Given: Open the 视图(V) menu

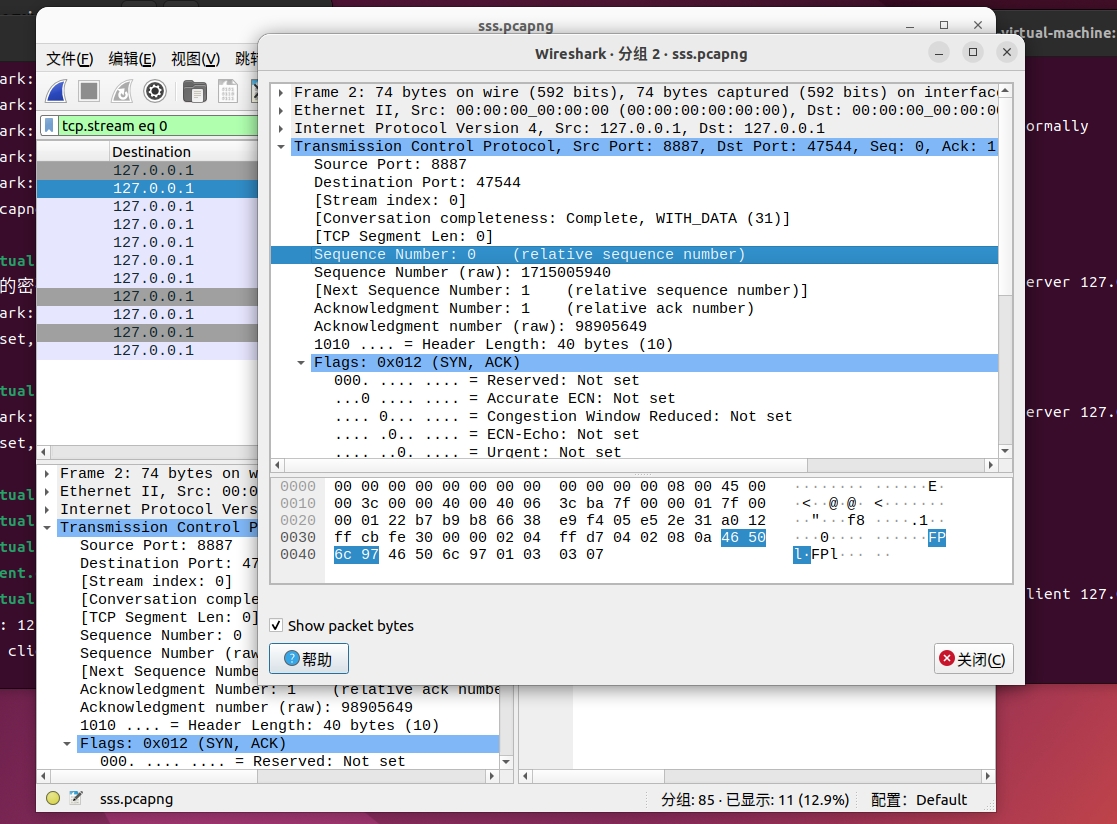Looking at the screenshot, I should 194,58.
